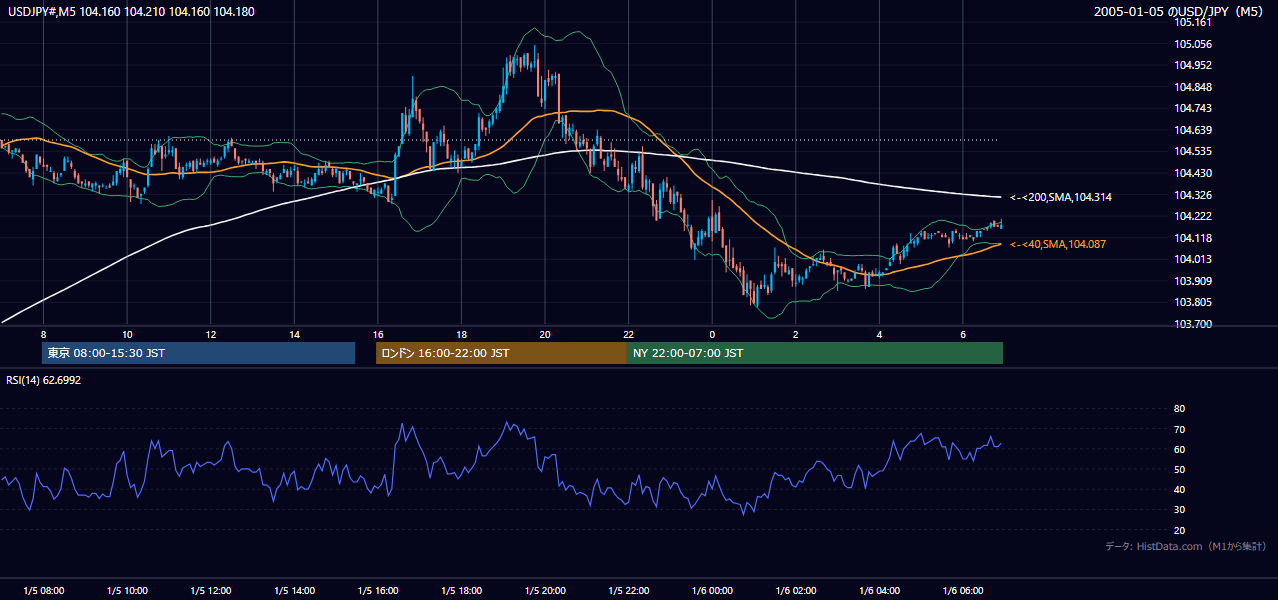This screenshot has width=1278, height=600.
Task: Click the London 16:00-22:00 JST session bar
Action: [x=501, y=353]
